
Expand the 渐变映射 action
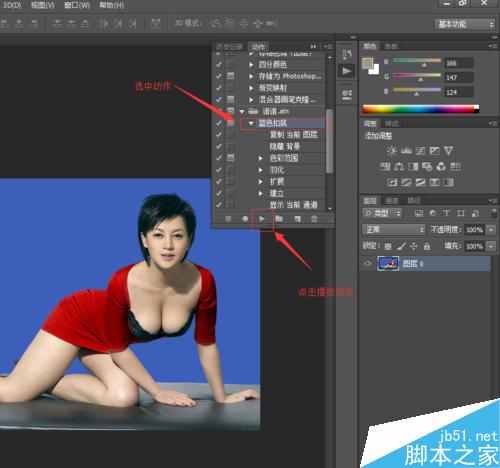click(x=251, y=88)
